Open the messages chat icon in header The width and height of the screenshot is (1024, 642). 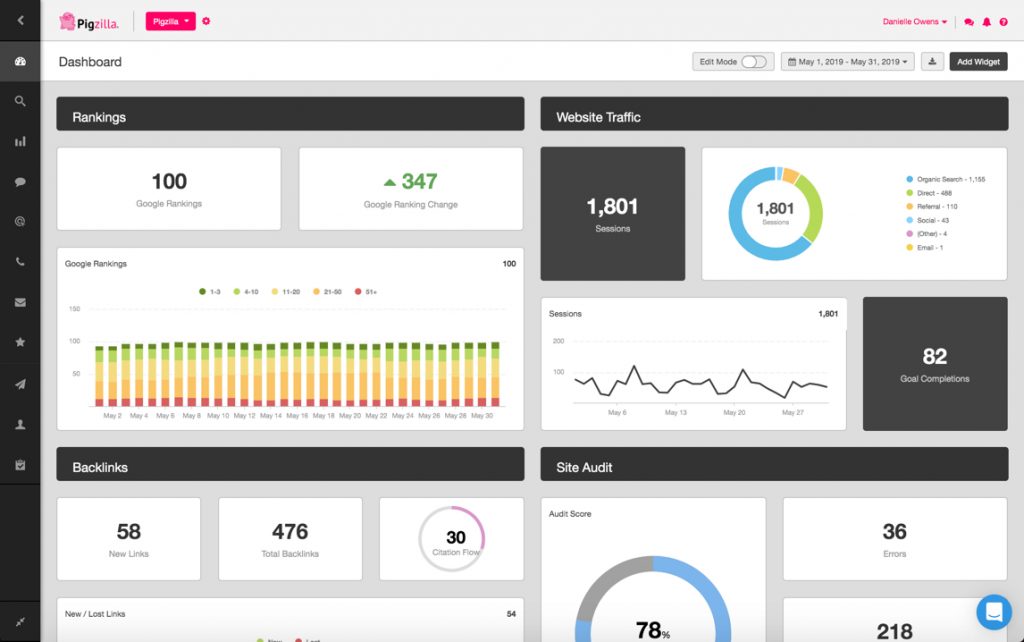969,22
